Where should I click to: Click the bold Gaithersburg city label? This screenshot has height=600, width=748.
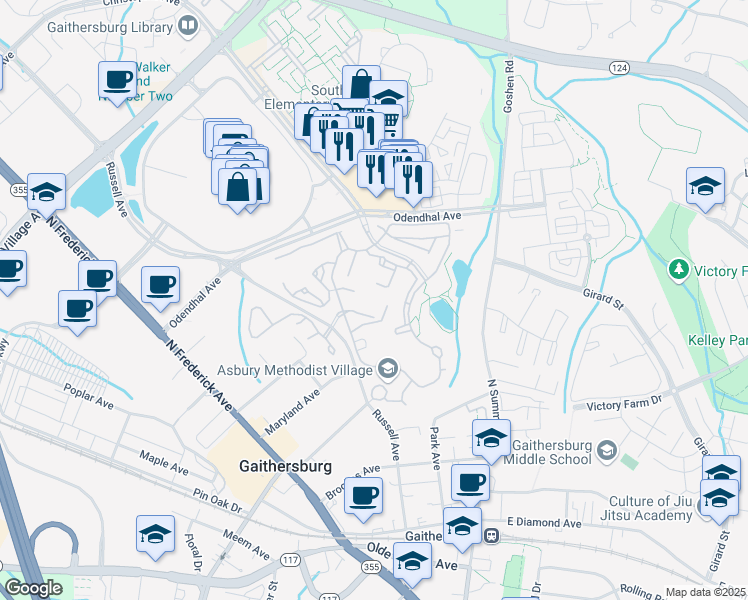pos(285,466)
